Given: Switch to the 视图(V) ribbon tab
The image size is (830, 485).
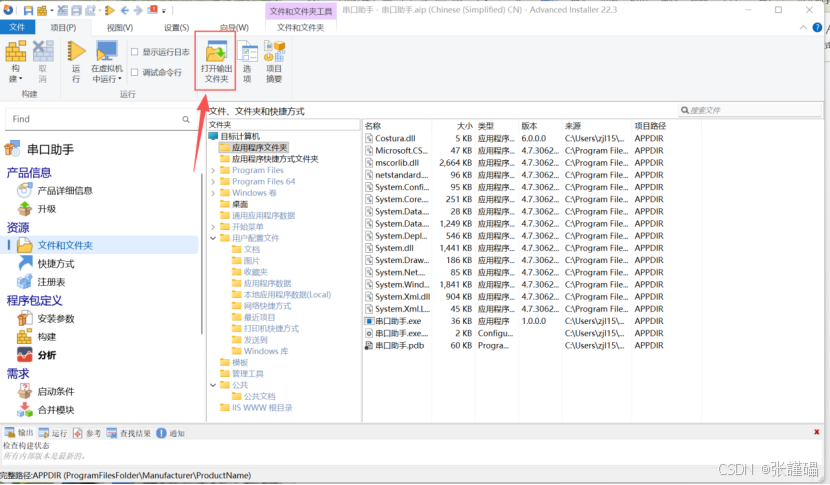Looking at the screenshot, I should 120,28.
